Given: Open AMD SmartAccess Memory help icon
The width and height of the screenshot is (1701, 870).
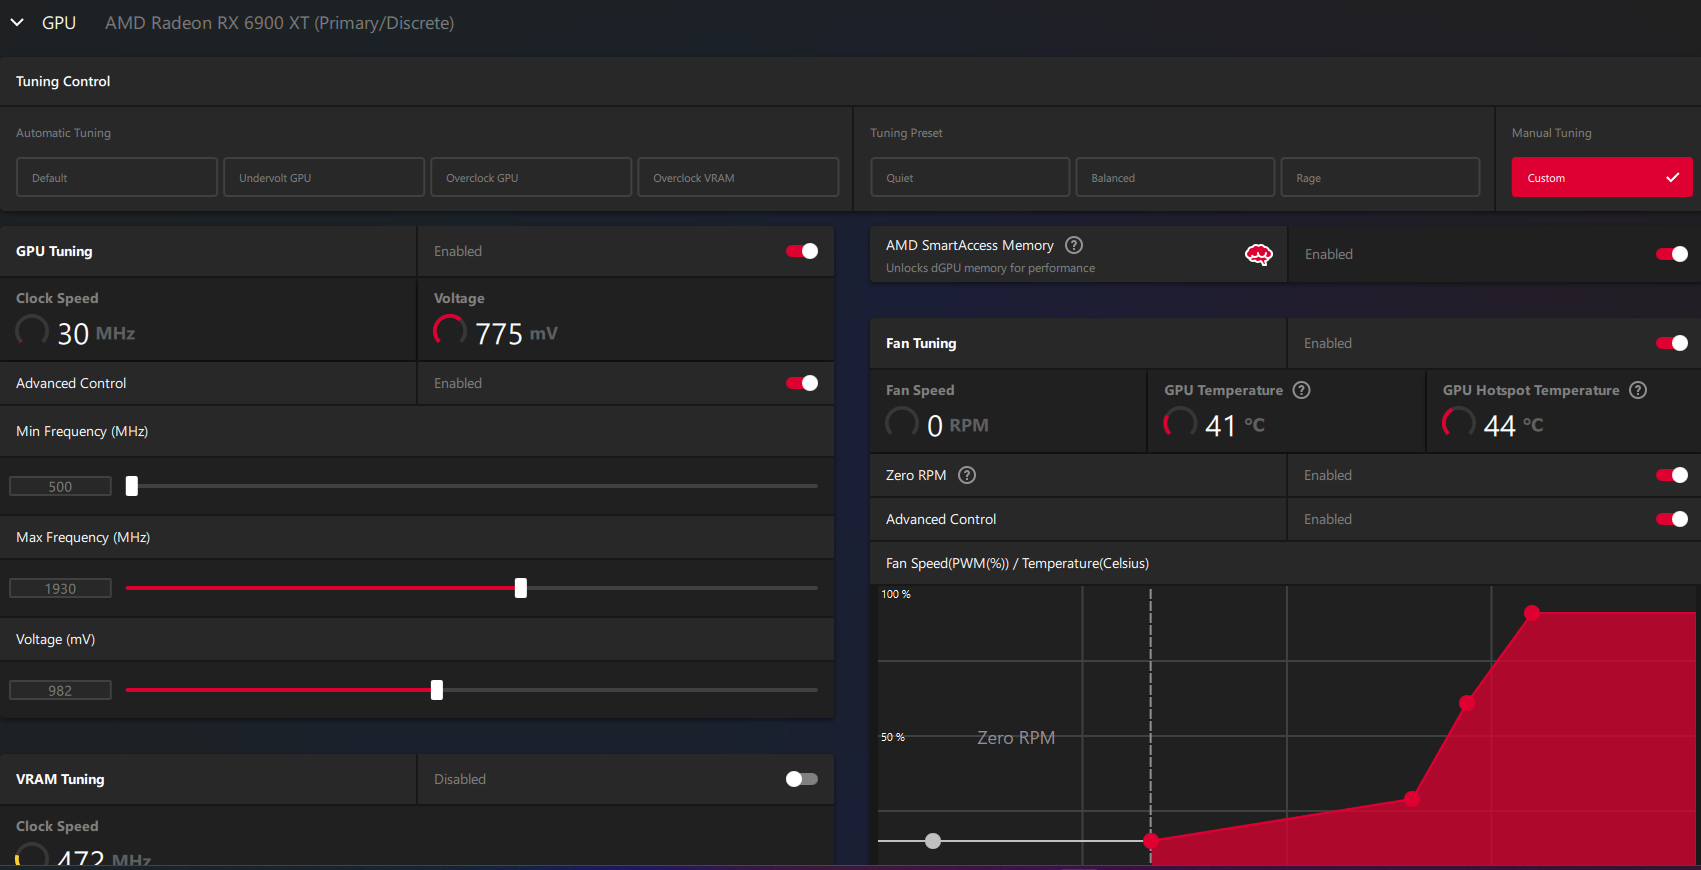Looking at the screenshot, I should click(x=1074, y=245).
